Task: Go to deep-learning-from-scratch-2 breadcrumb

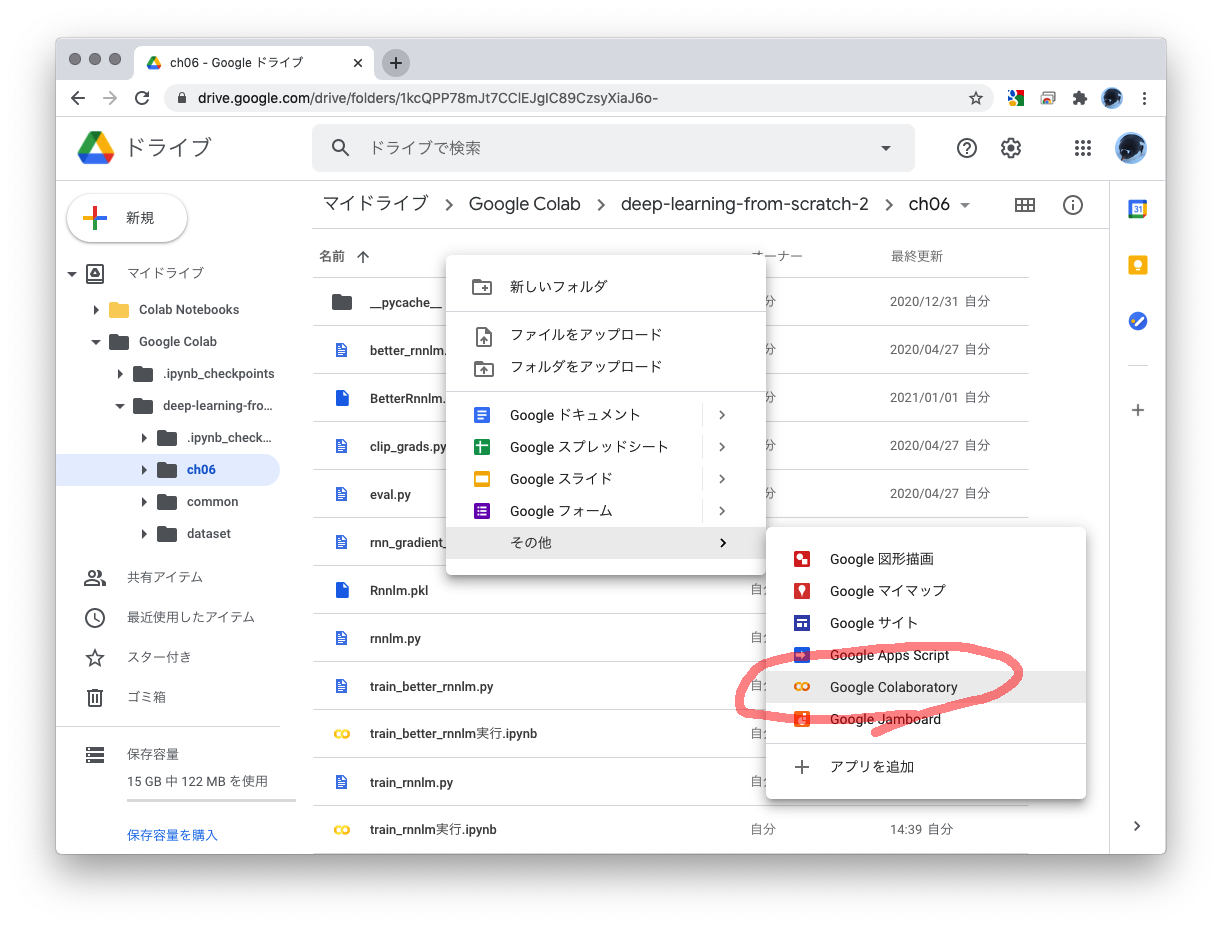Action: [x=745, y=204]
